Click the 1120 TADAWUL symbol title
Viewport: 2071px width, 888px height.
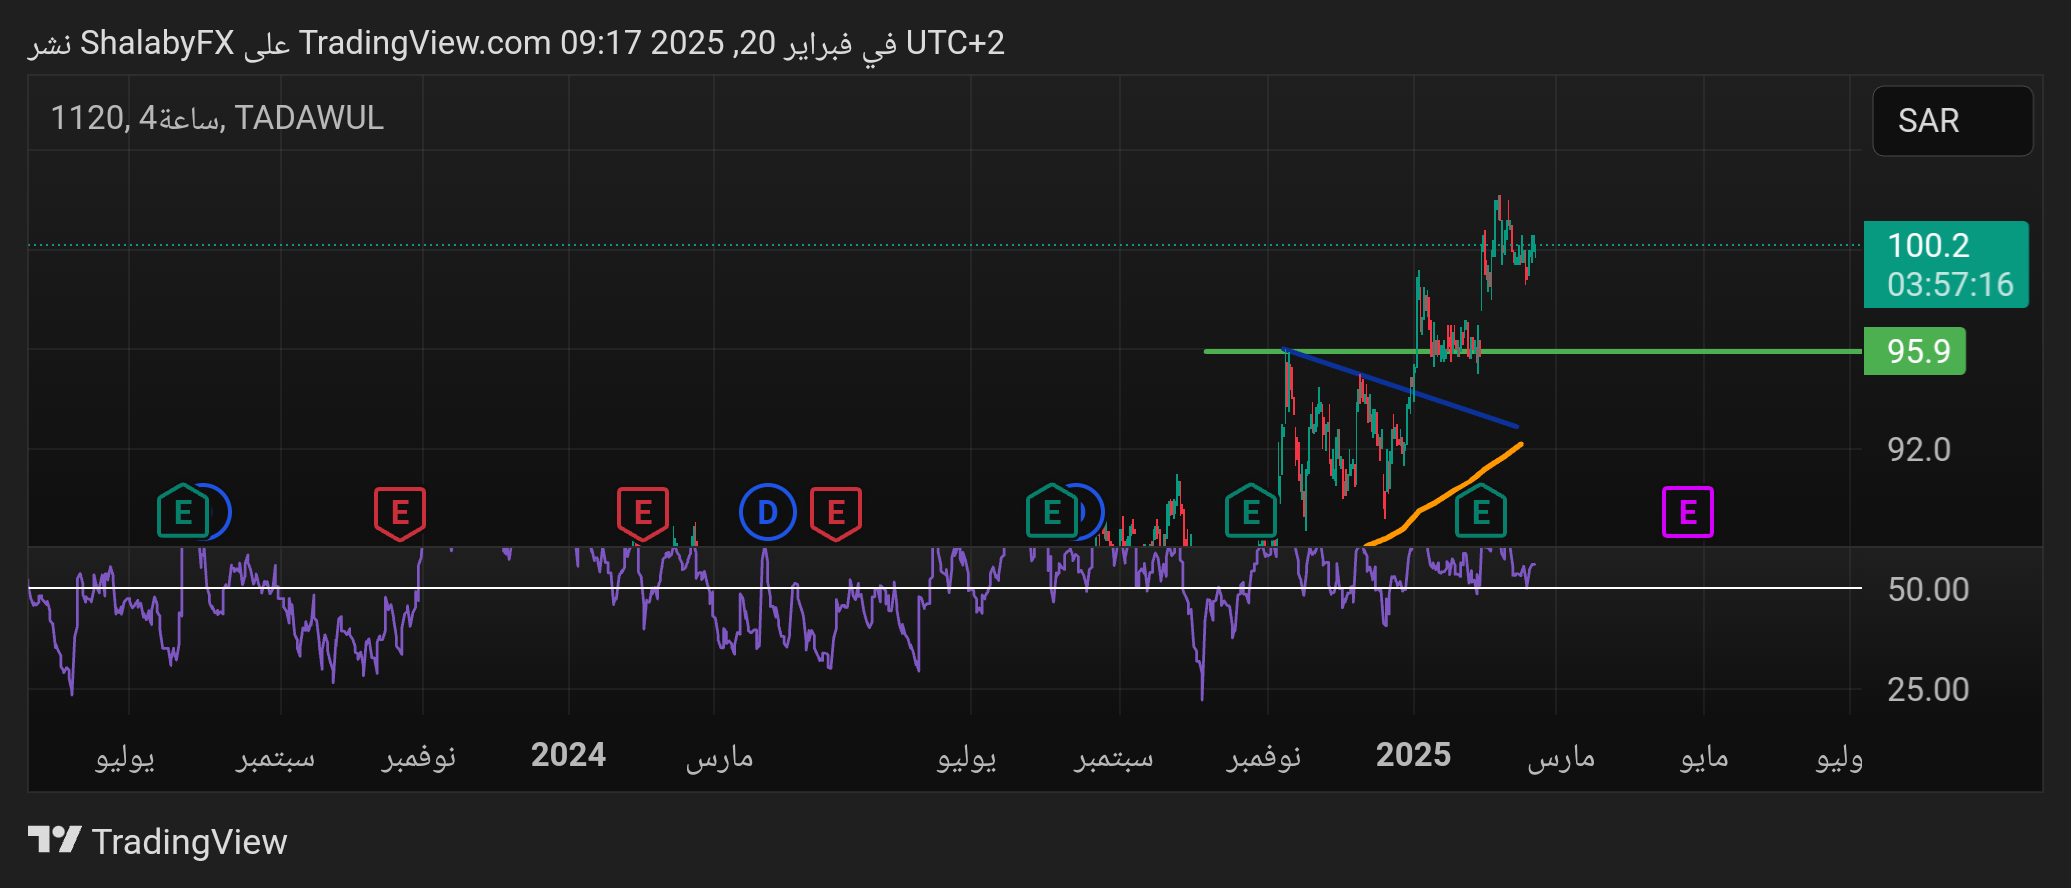217,118
